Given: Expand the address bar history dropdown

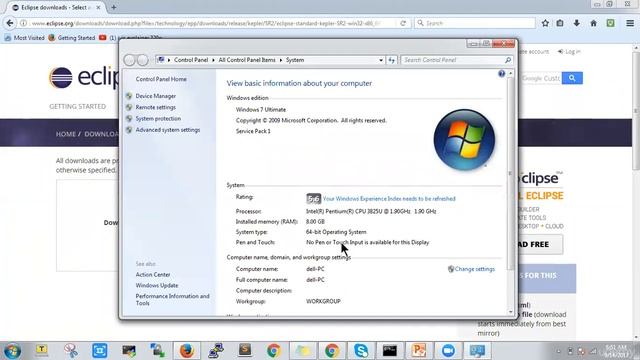Looking at the screenshot, I should pos(381,60).
